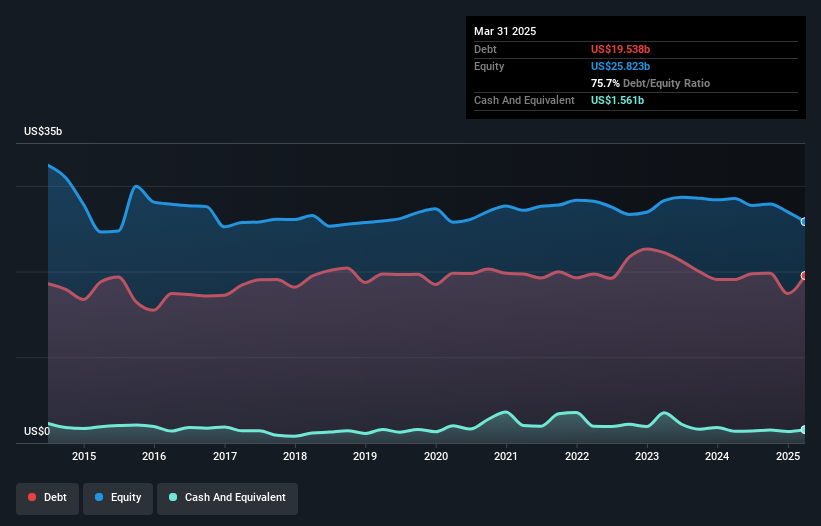The width and height of the screenshot is (821, 526).
Task: Click the 2019 x-axis label
Action: coord(365,456)
